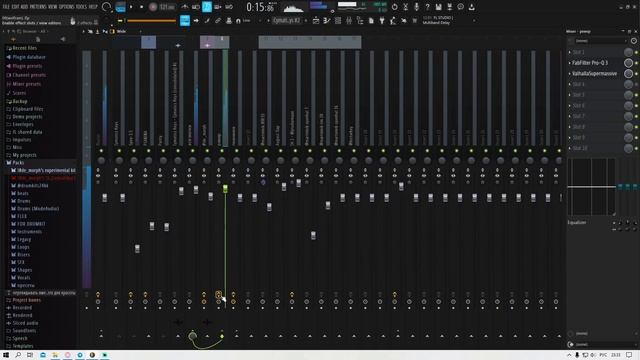Click the orange icon beside Wide
The height and width of the screenshot is (360, 640).
[112, 31]
